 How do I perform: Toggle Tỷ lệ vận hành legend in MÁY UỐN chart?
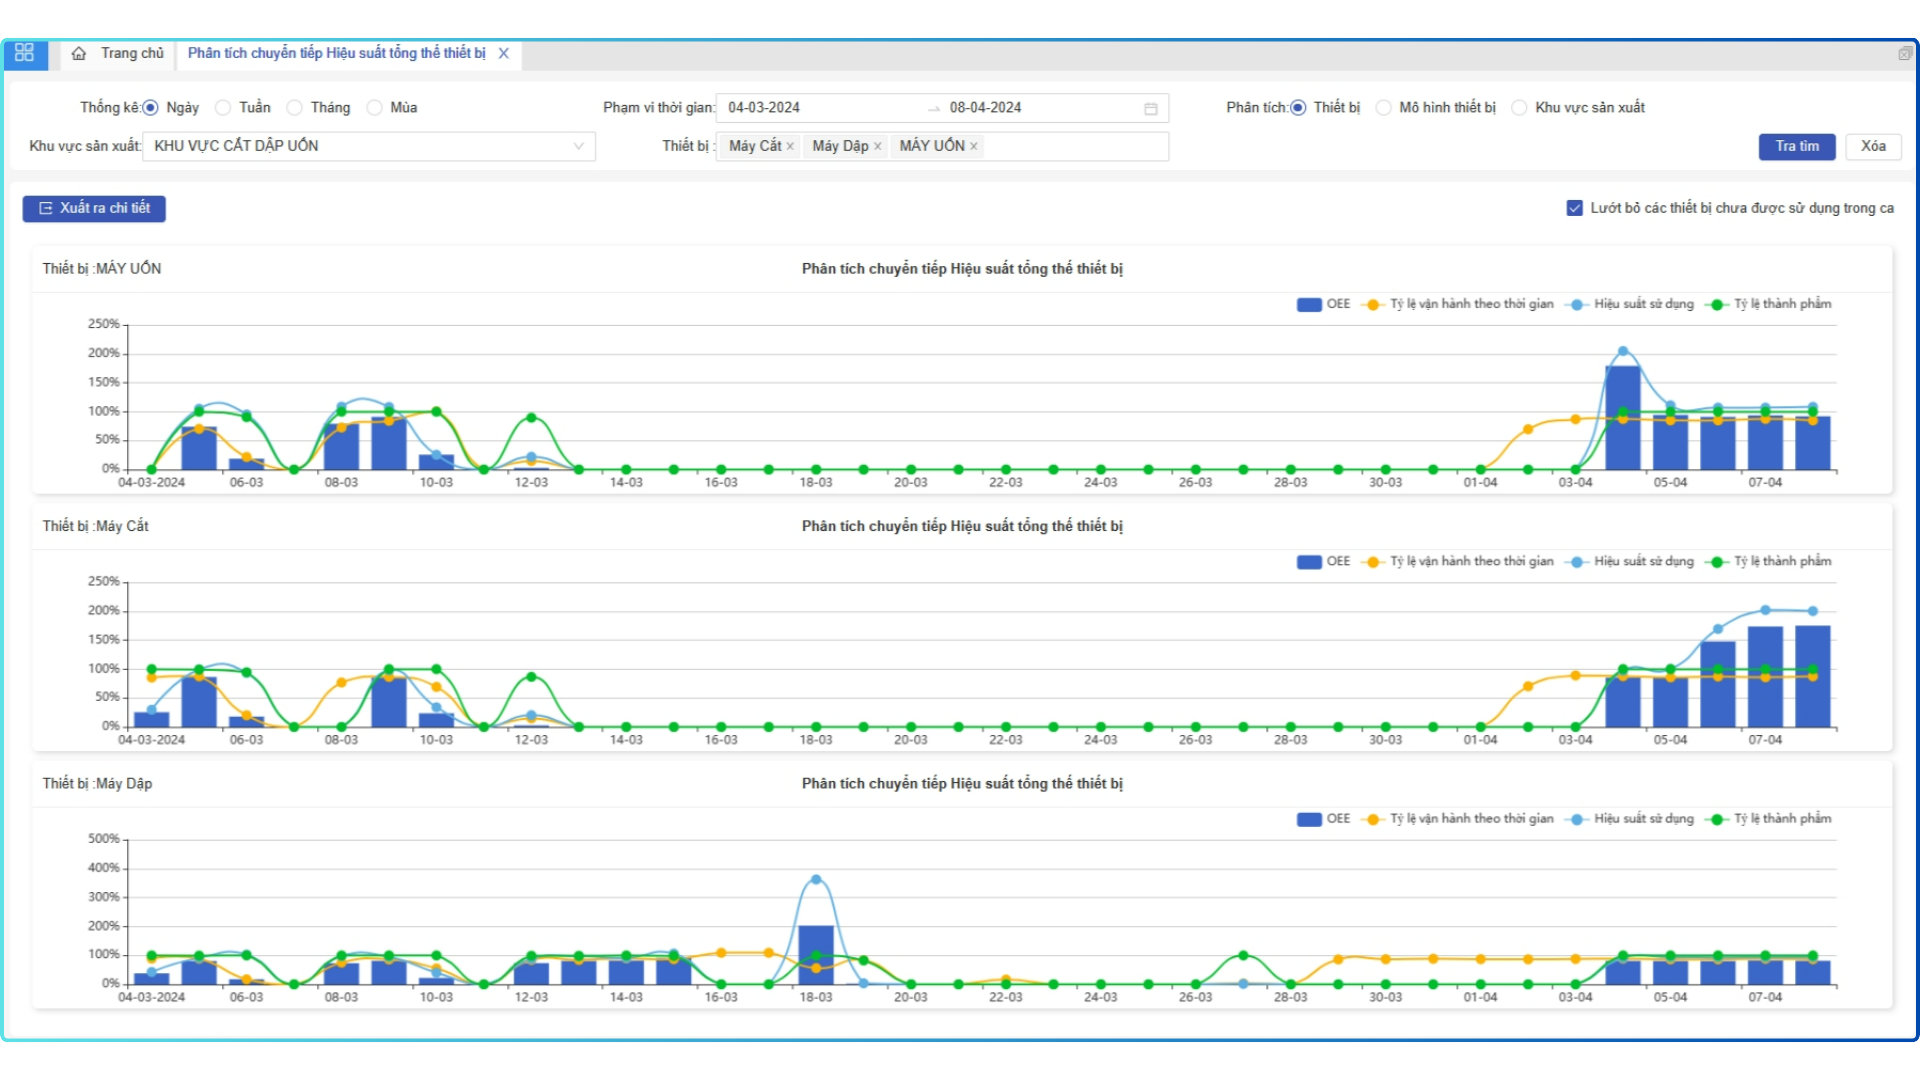click(x=1459, y=304)
